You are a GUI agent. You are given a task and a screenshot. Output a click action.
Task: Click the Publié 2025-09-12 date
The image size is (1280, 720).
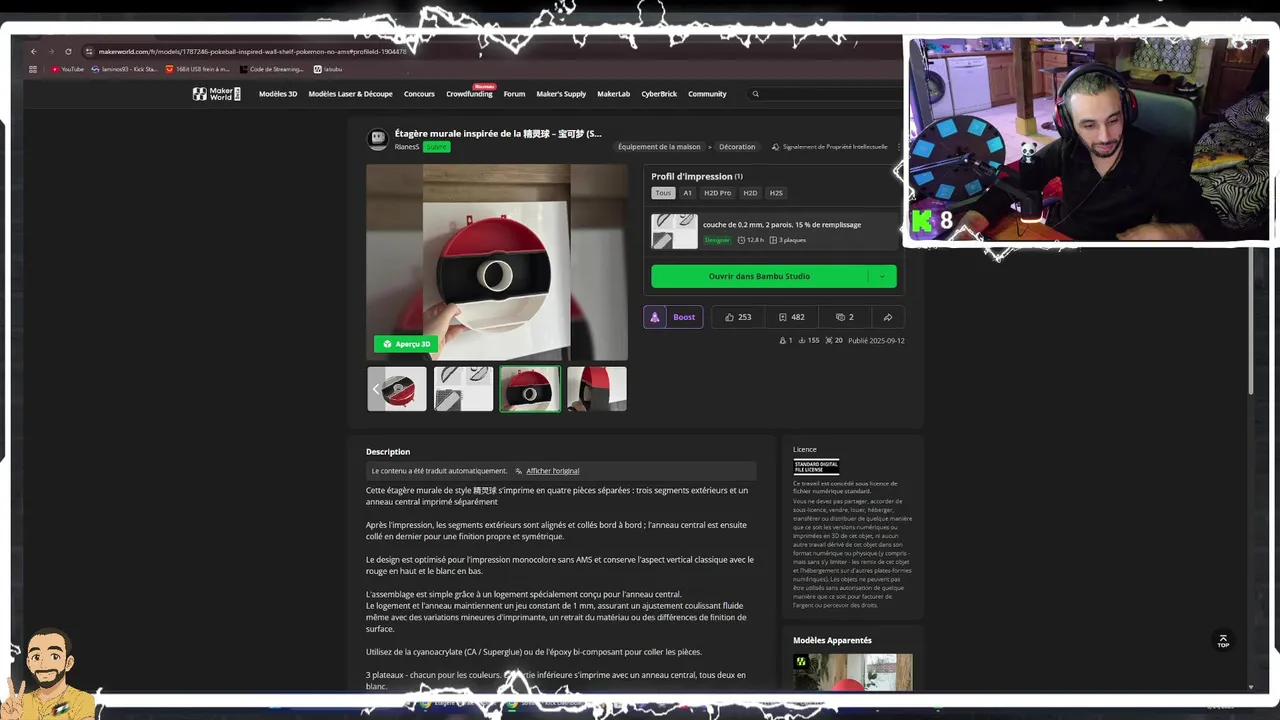coord(876,341)
